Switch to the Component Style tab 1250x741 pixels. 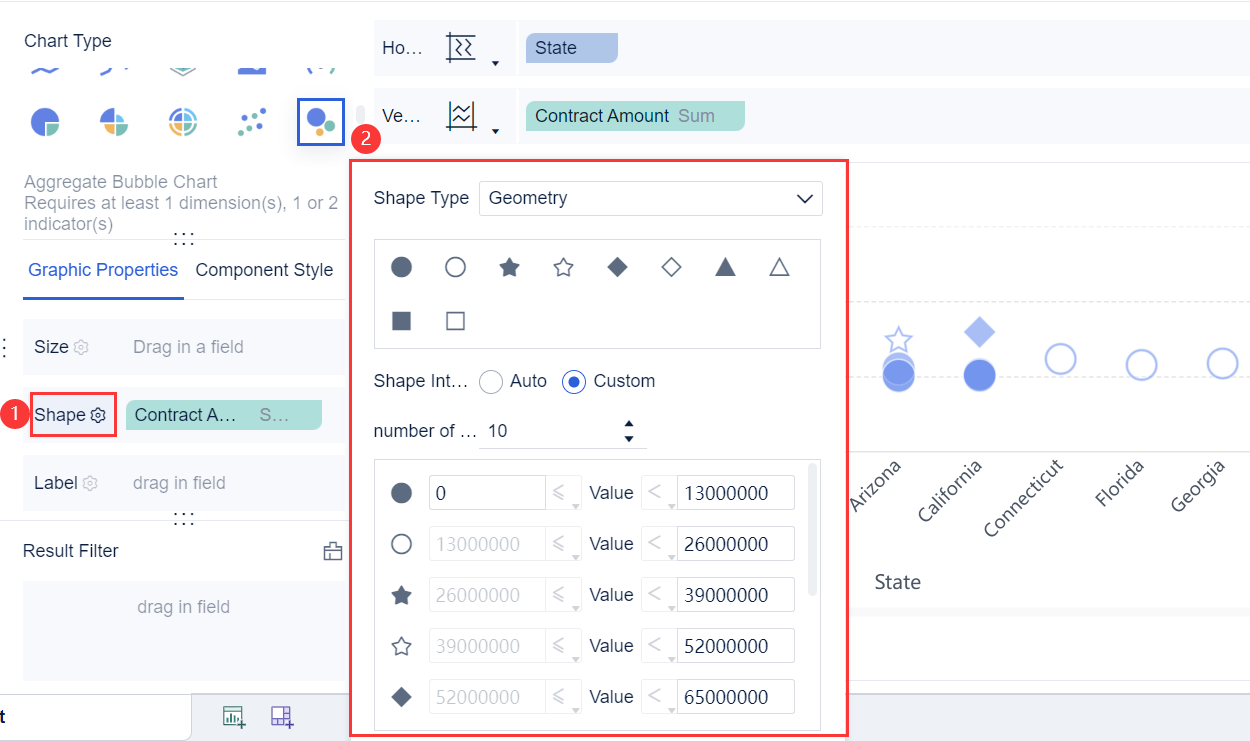[x=264, y=270]
